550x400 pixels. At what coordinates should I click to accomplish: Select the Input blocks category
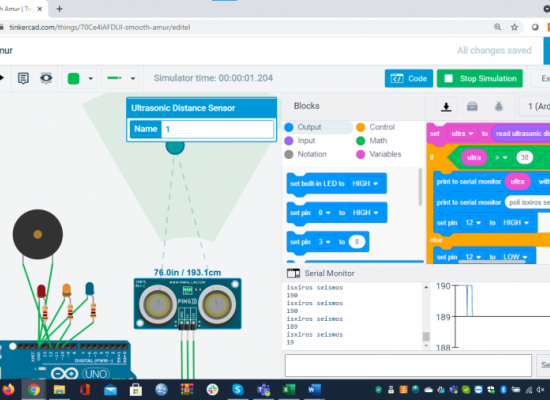click(300, 141)
